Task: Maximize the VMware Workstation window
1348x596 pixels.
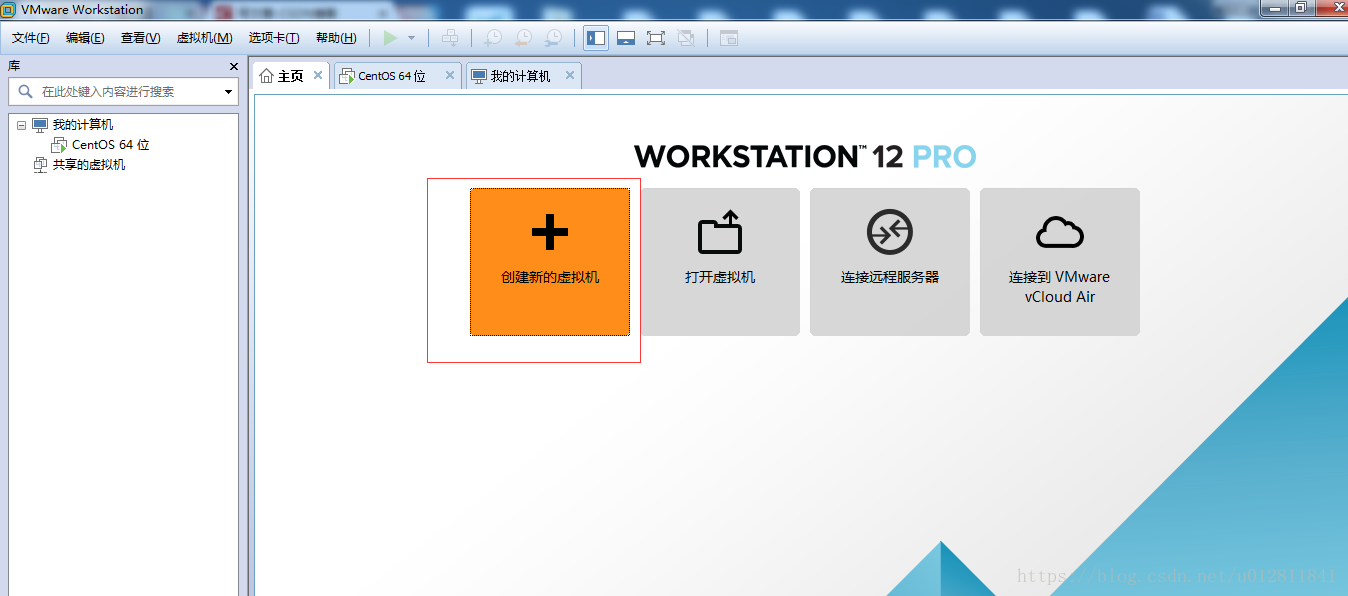Action: [x=1300, y=8]
